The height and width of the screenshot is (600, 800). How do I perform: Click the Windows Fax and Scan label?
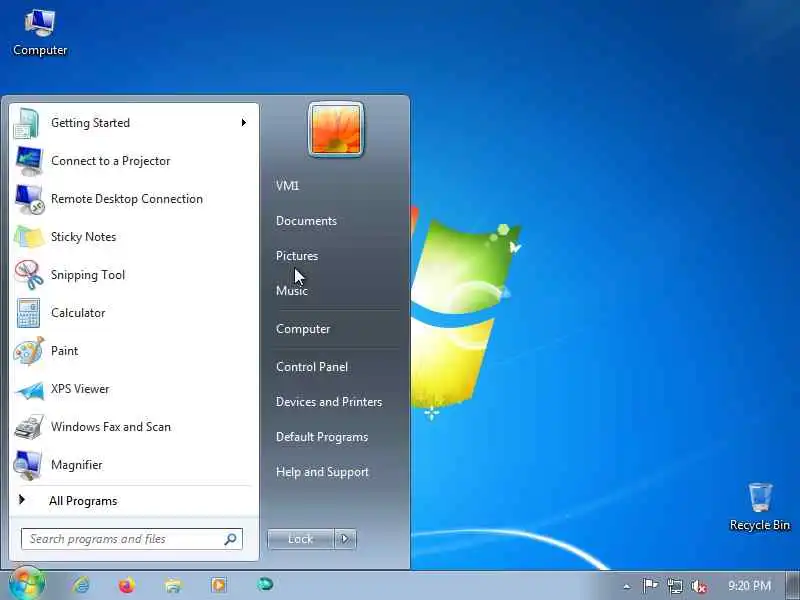pyautogui.click(x=111, y=427)
